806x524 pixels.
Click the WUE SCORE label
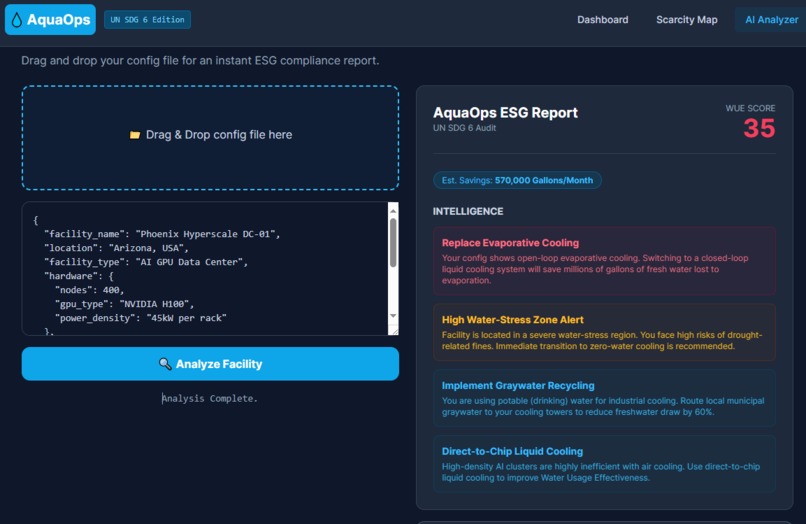click(750, 109)
